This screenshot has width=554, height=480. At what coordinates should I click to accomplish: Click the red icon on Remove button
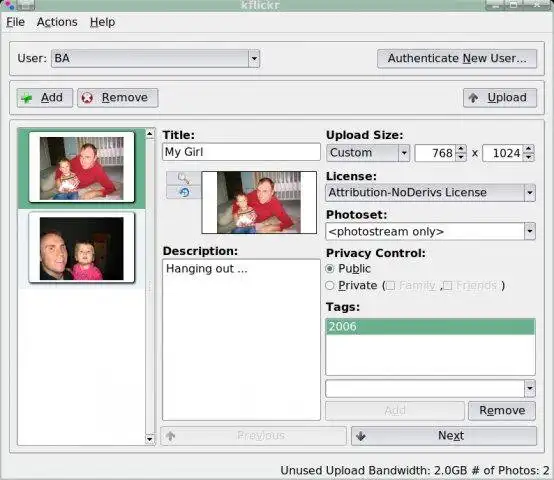tap(87, 98)
